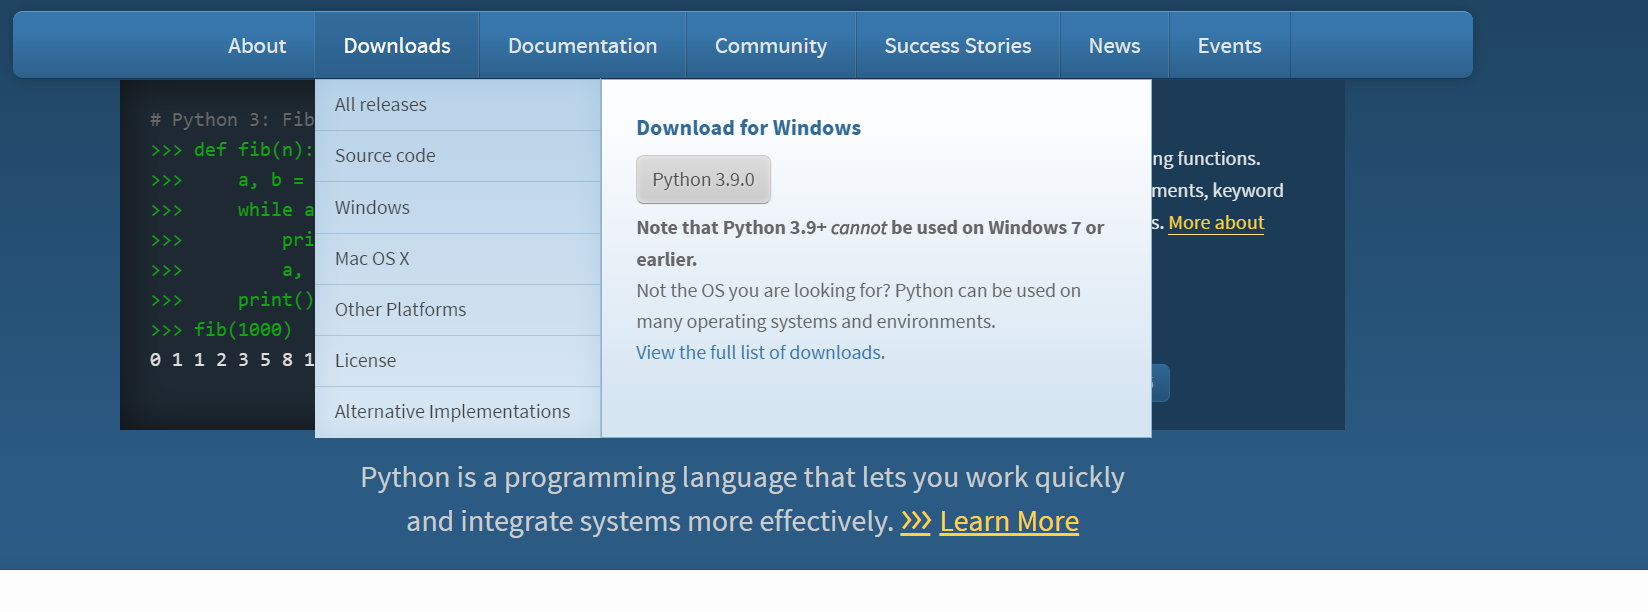
Task: Select License from the submenu
Action: pyautogui.click(x=365, y=361)
